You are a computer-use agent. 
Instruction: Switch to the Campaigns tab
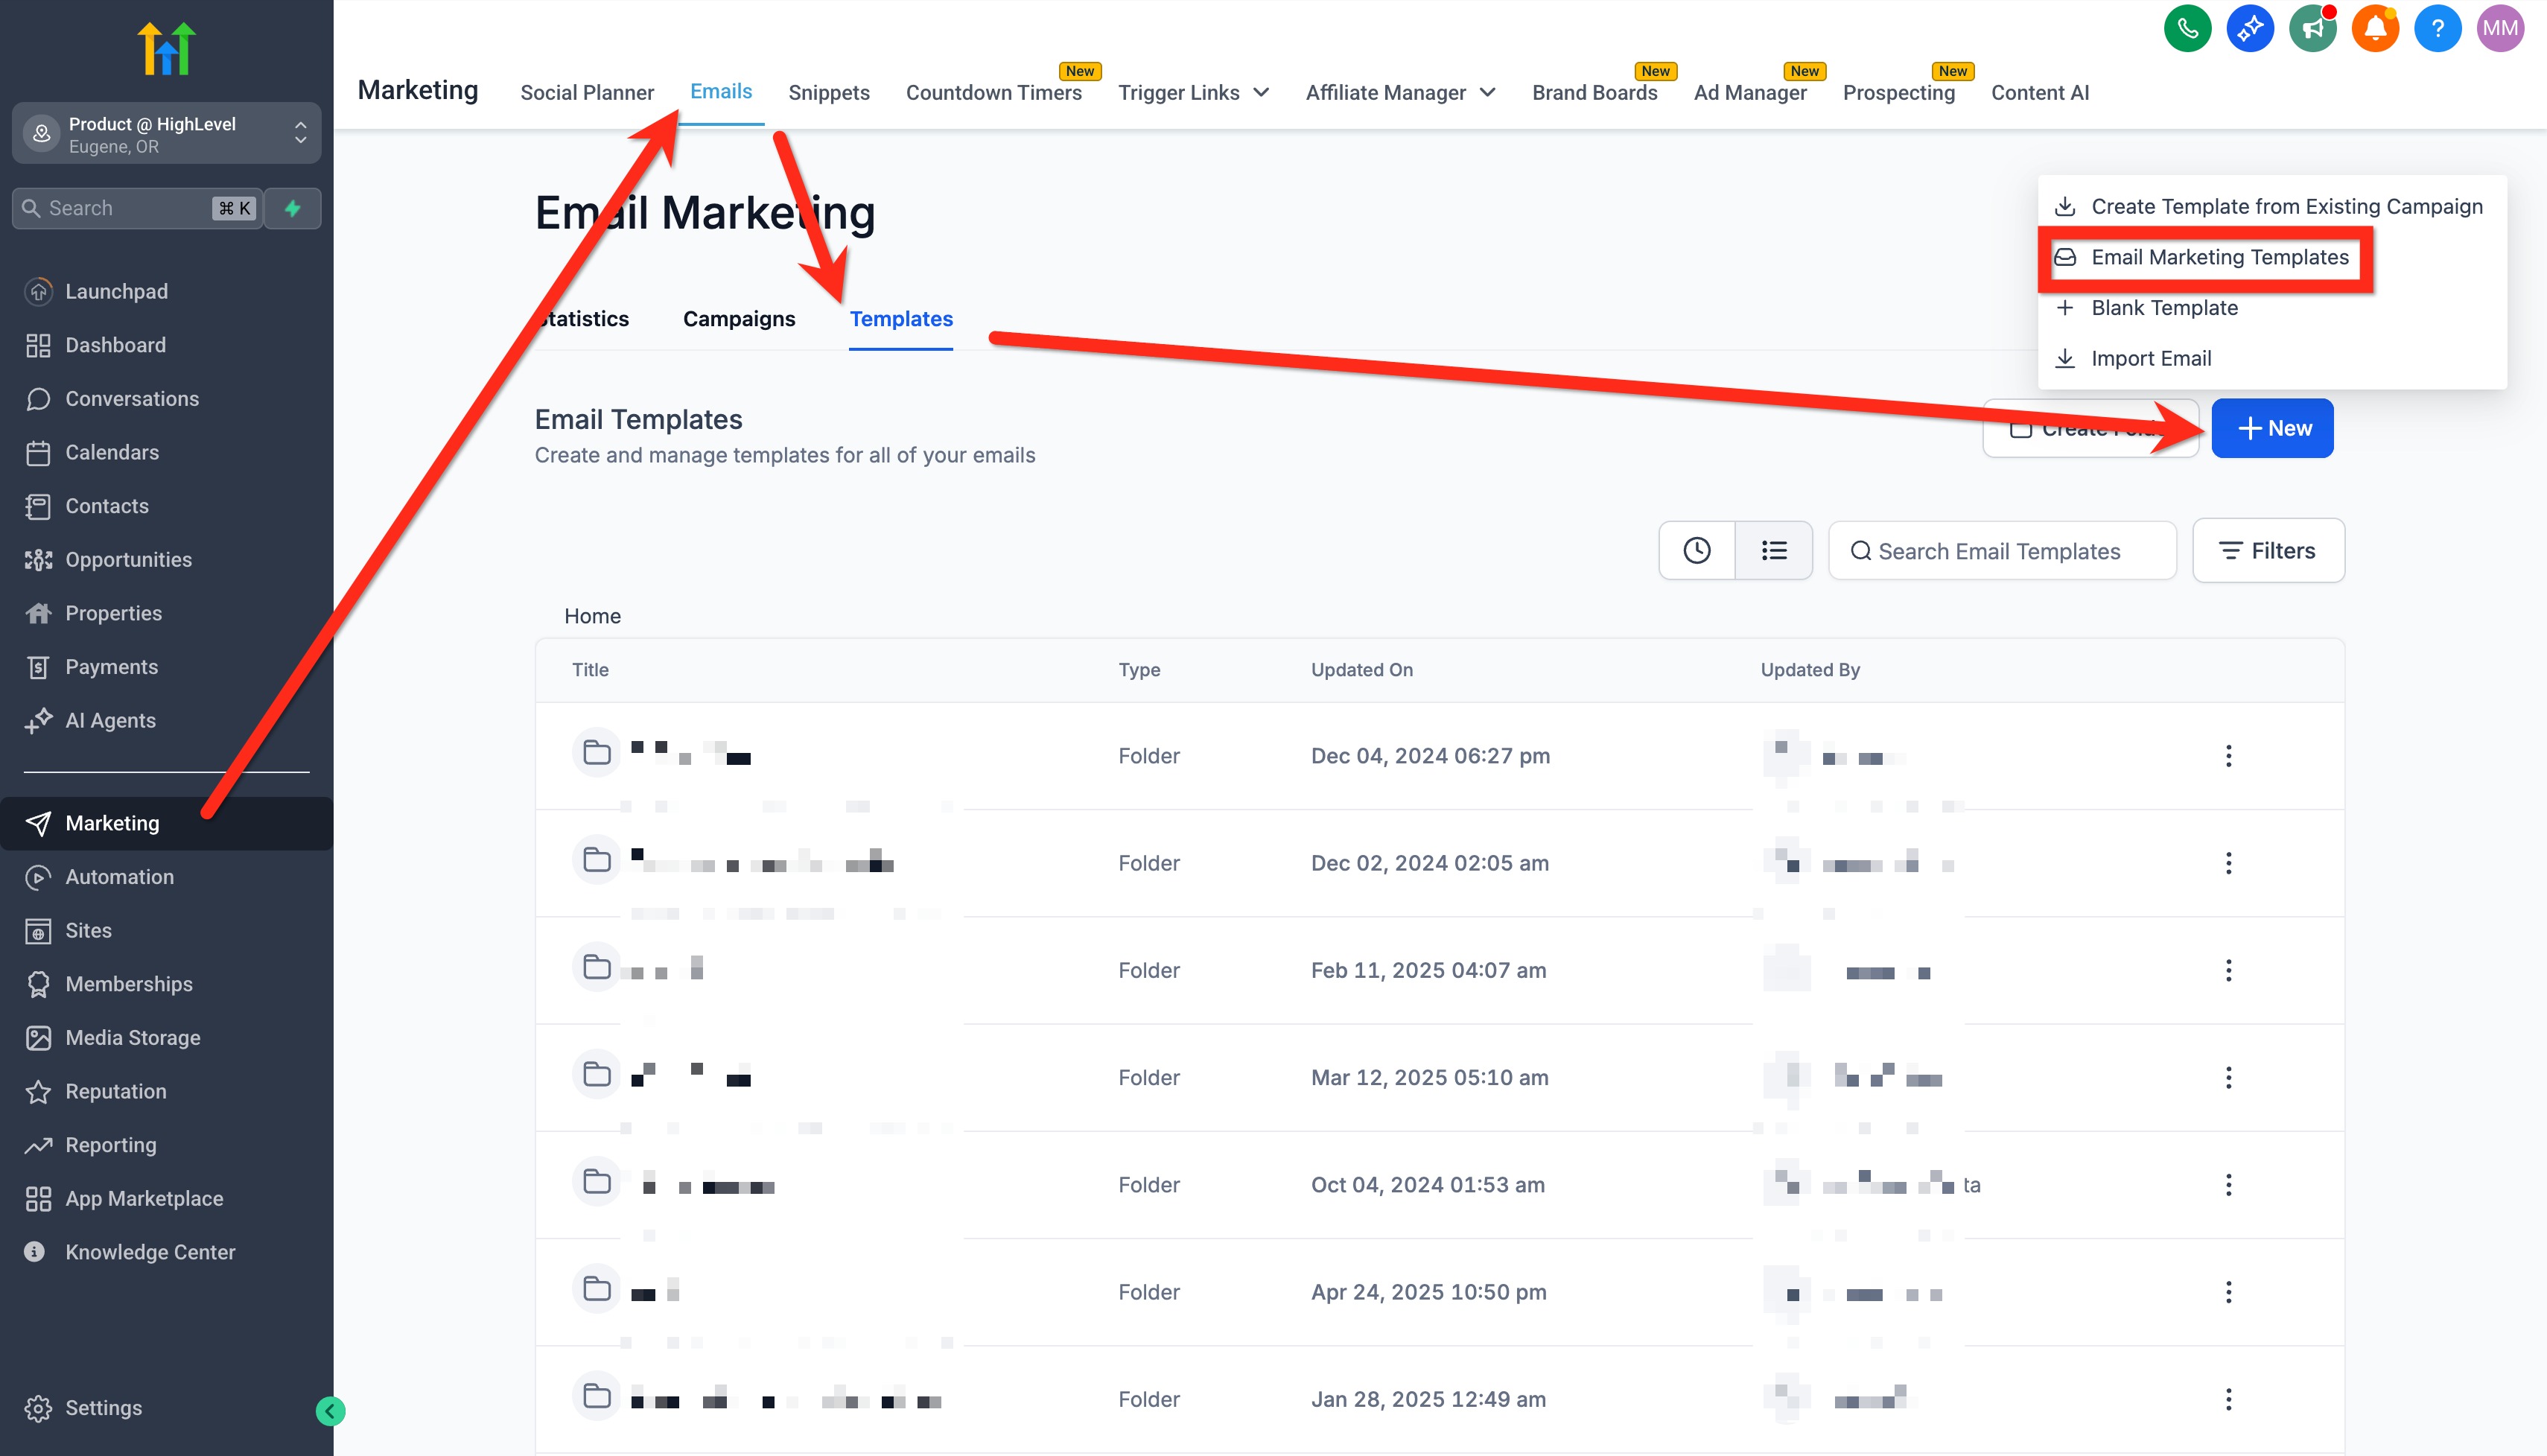click(739, 319)
